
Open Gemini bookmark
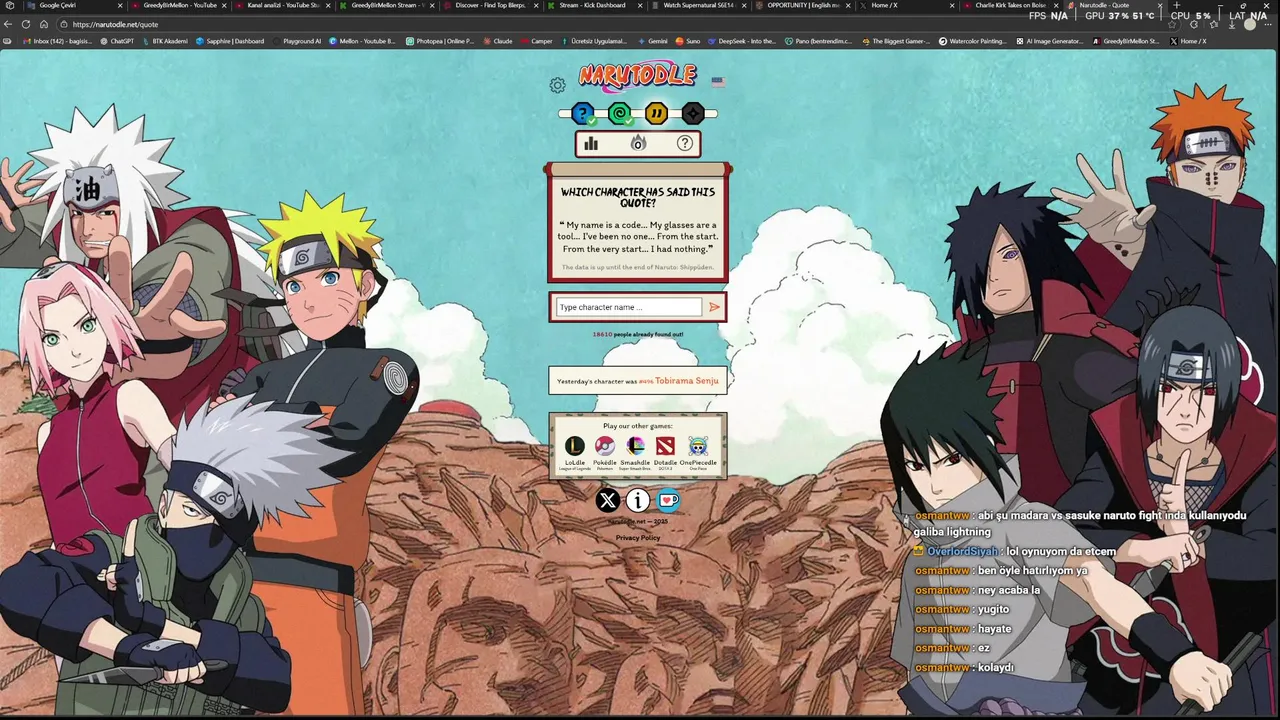[652, 41]
